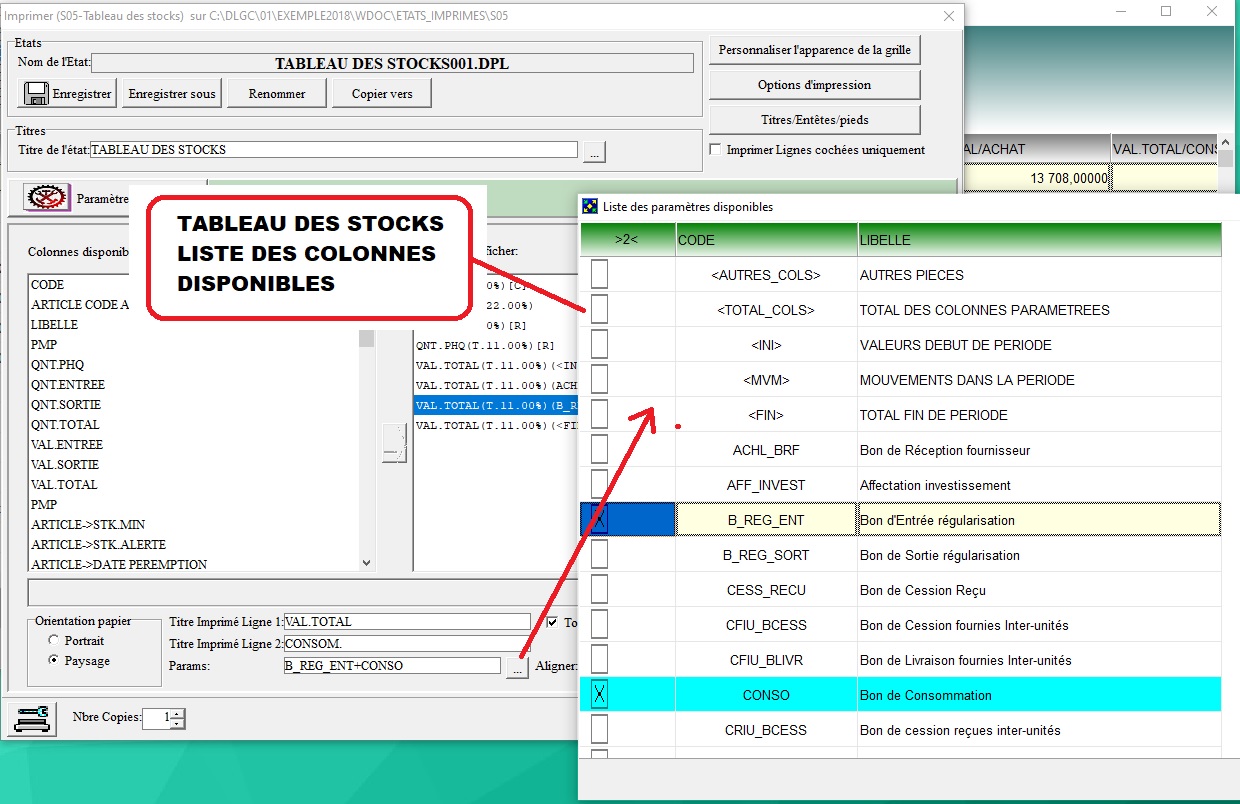The image size is (1240, 804).
Task: Uncheck the CONSO row checkbox
Action: coord(599,695)
